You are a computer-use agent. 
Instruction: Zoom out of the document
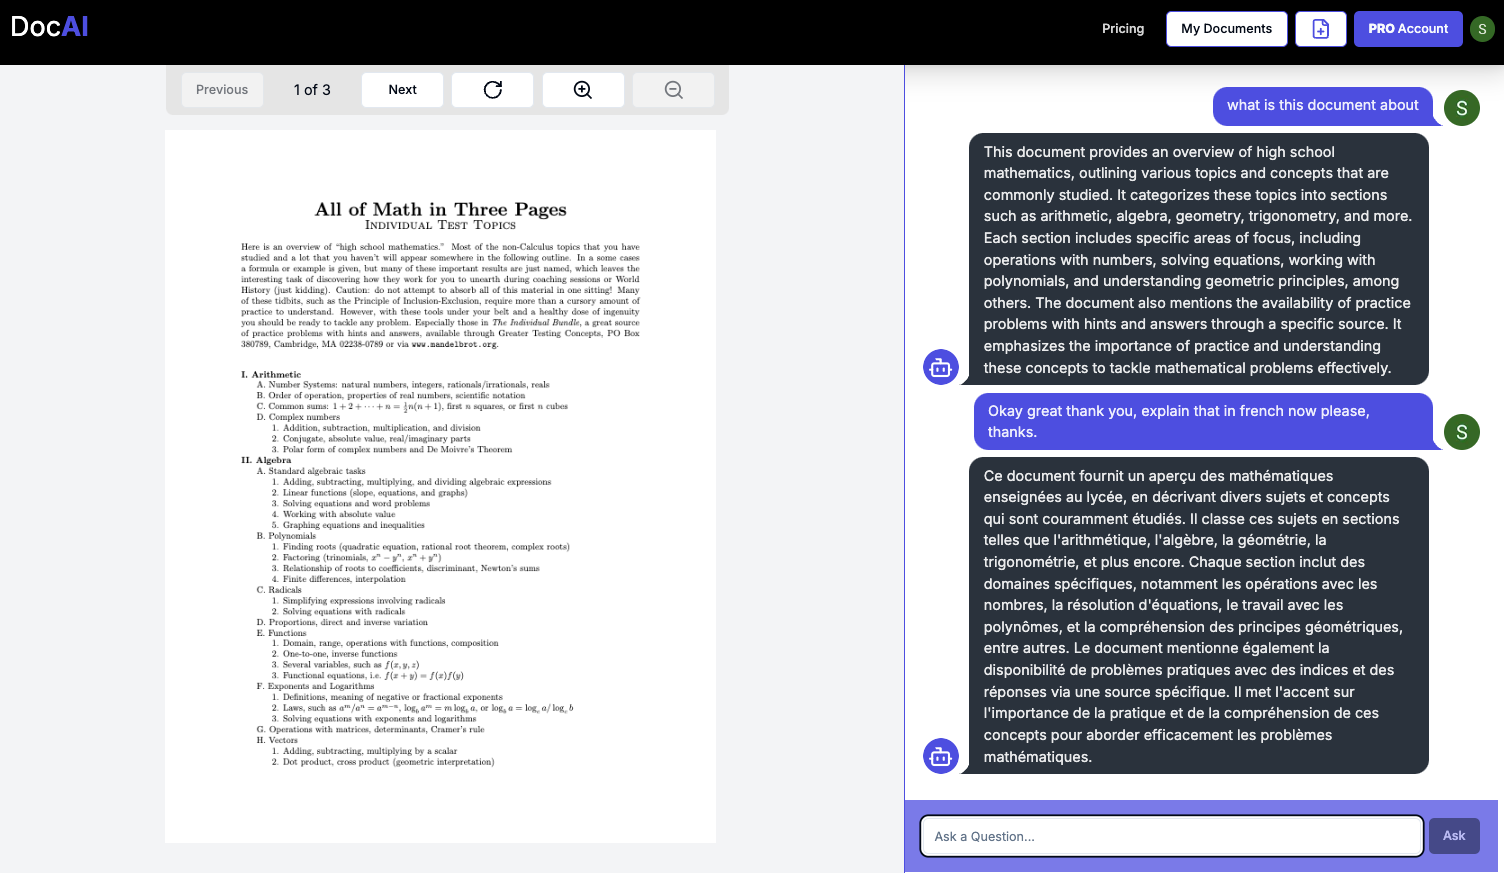click(674, 90)
